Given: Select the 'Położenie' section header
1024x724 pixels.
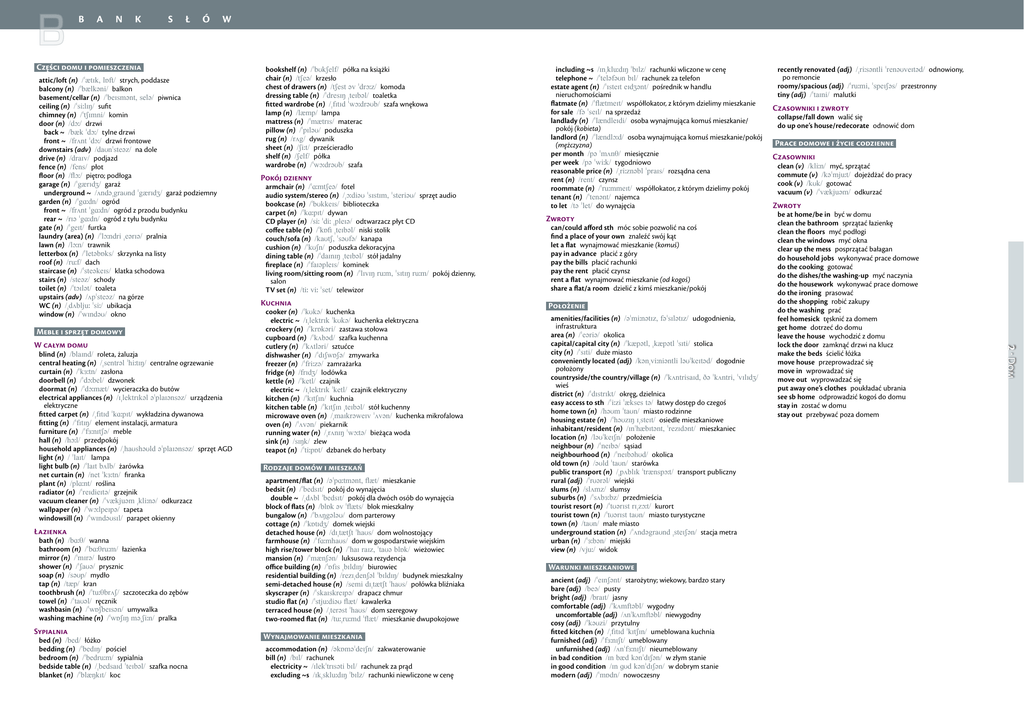Looking at the screenshot, I should coord(567,305).
